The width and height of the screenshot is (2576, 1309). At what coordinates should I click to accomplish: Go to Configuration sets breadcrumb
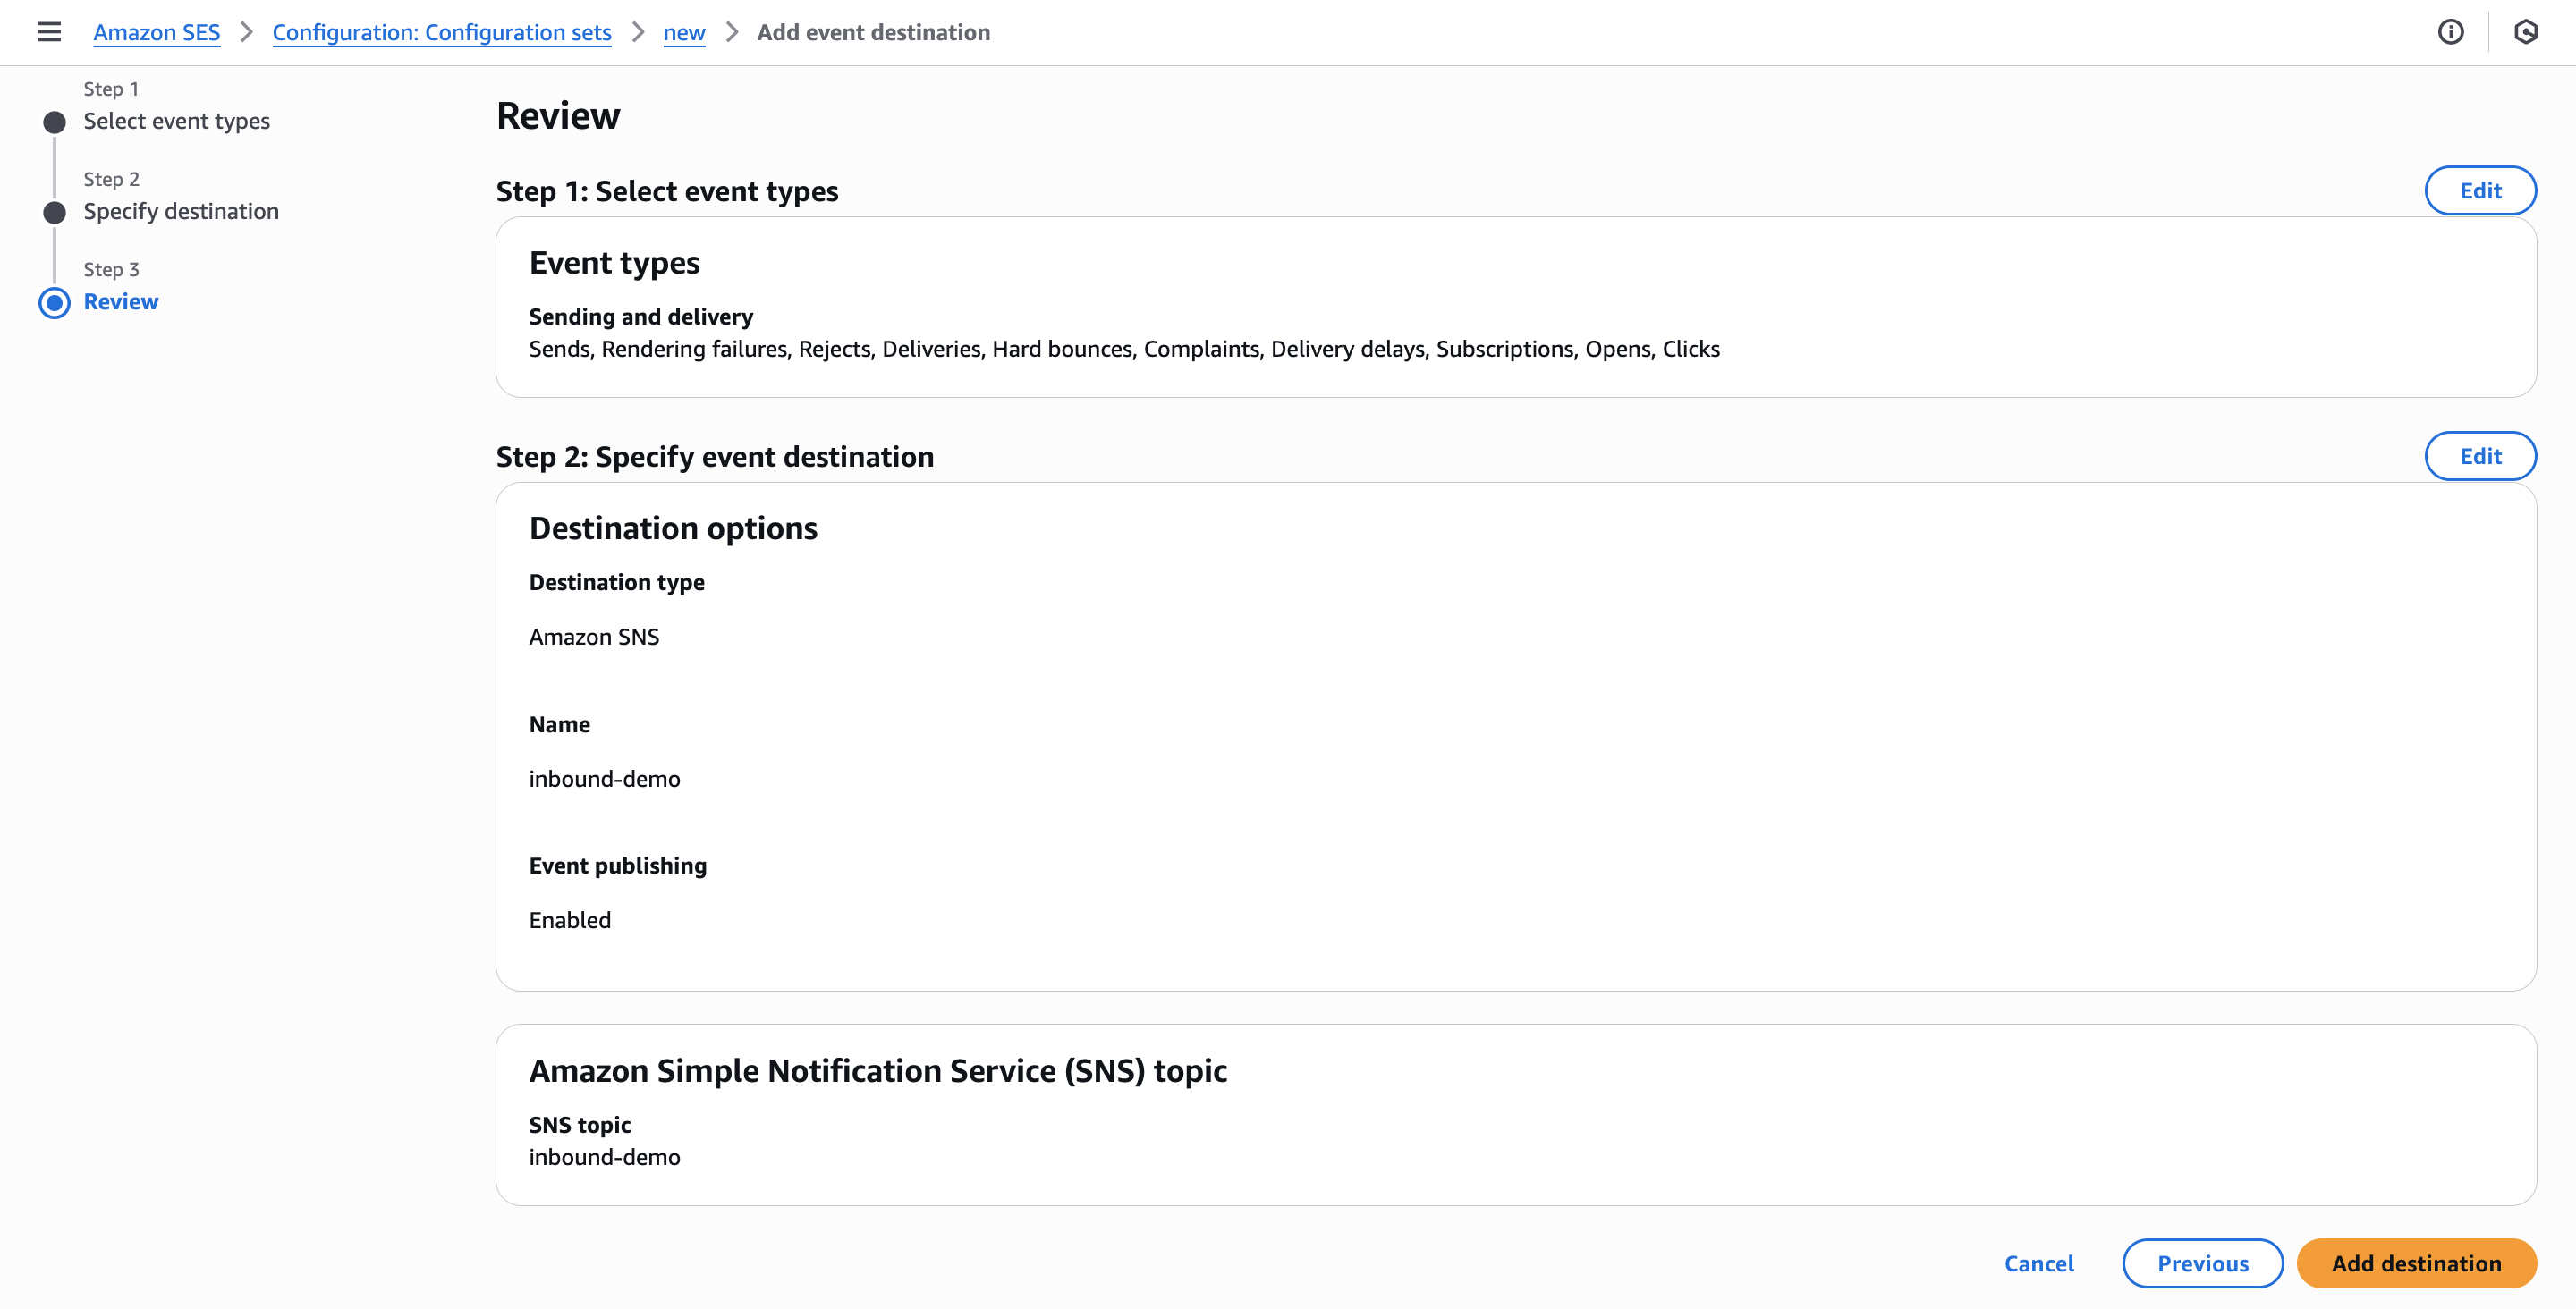(441, 32)
